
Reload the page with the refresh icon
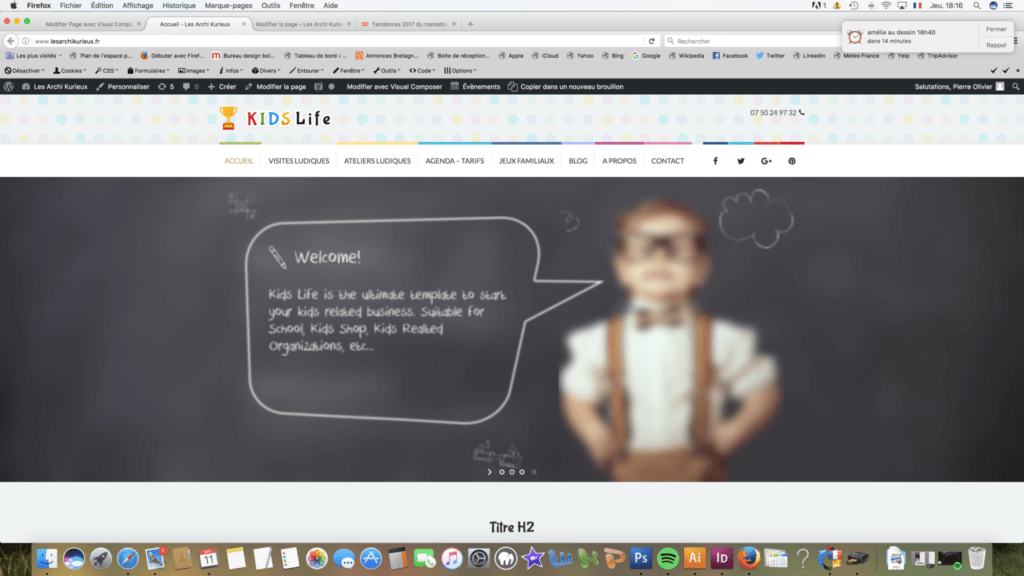coord(651,40)
